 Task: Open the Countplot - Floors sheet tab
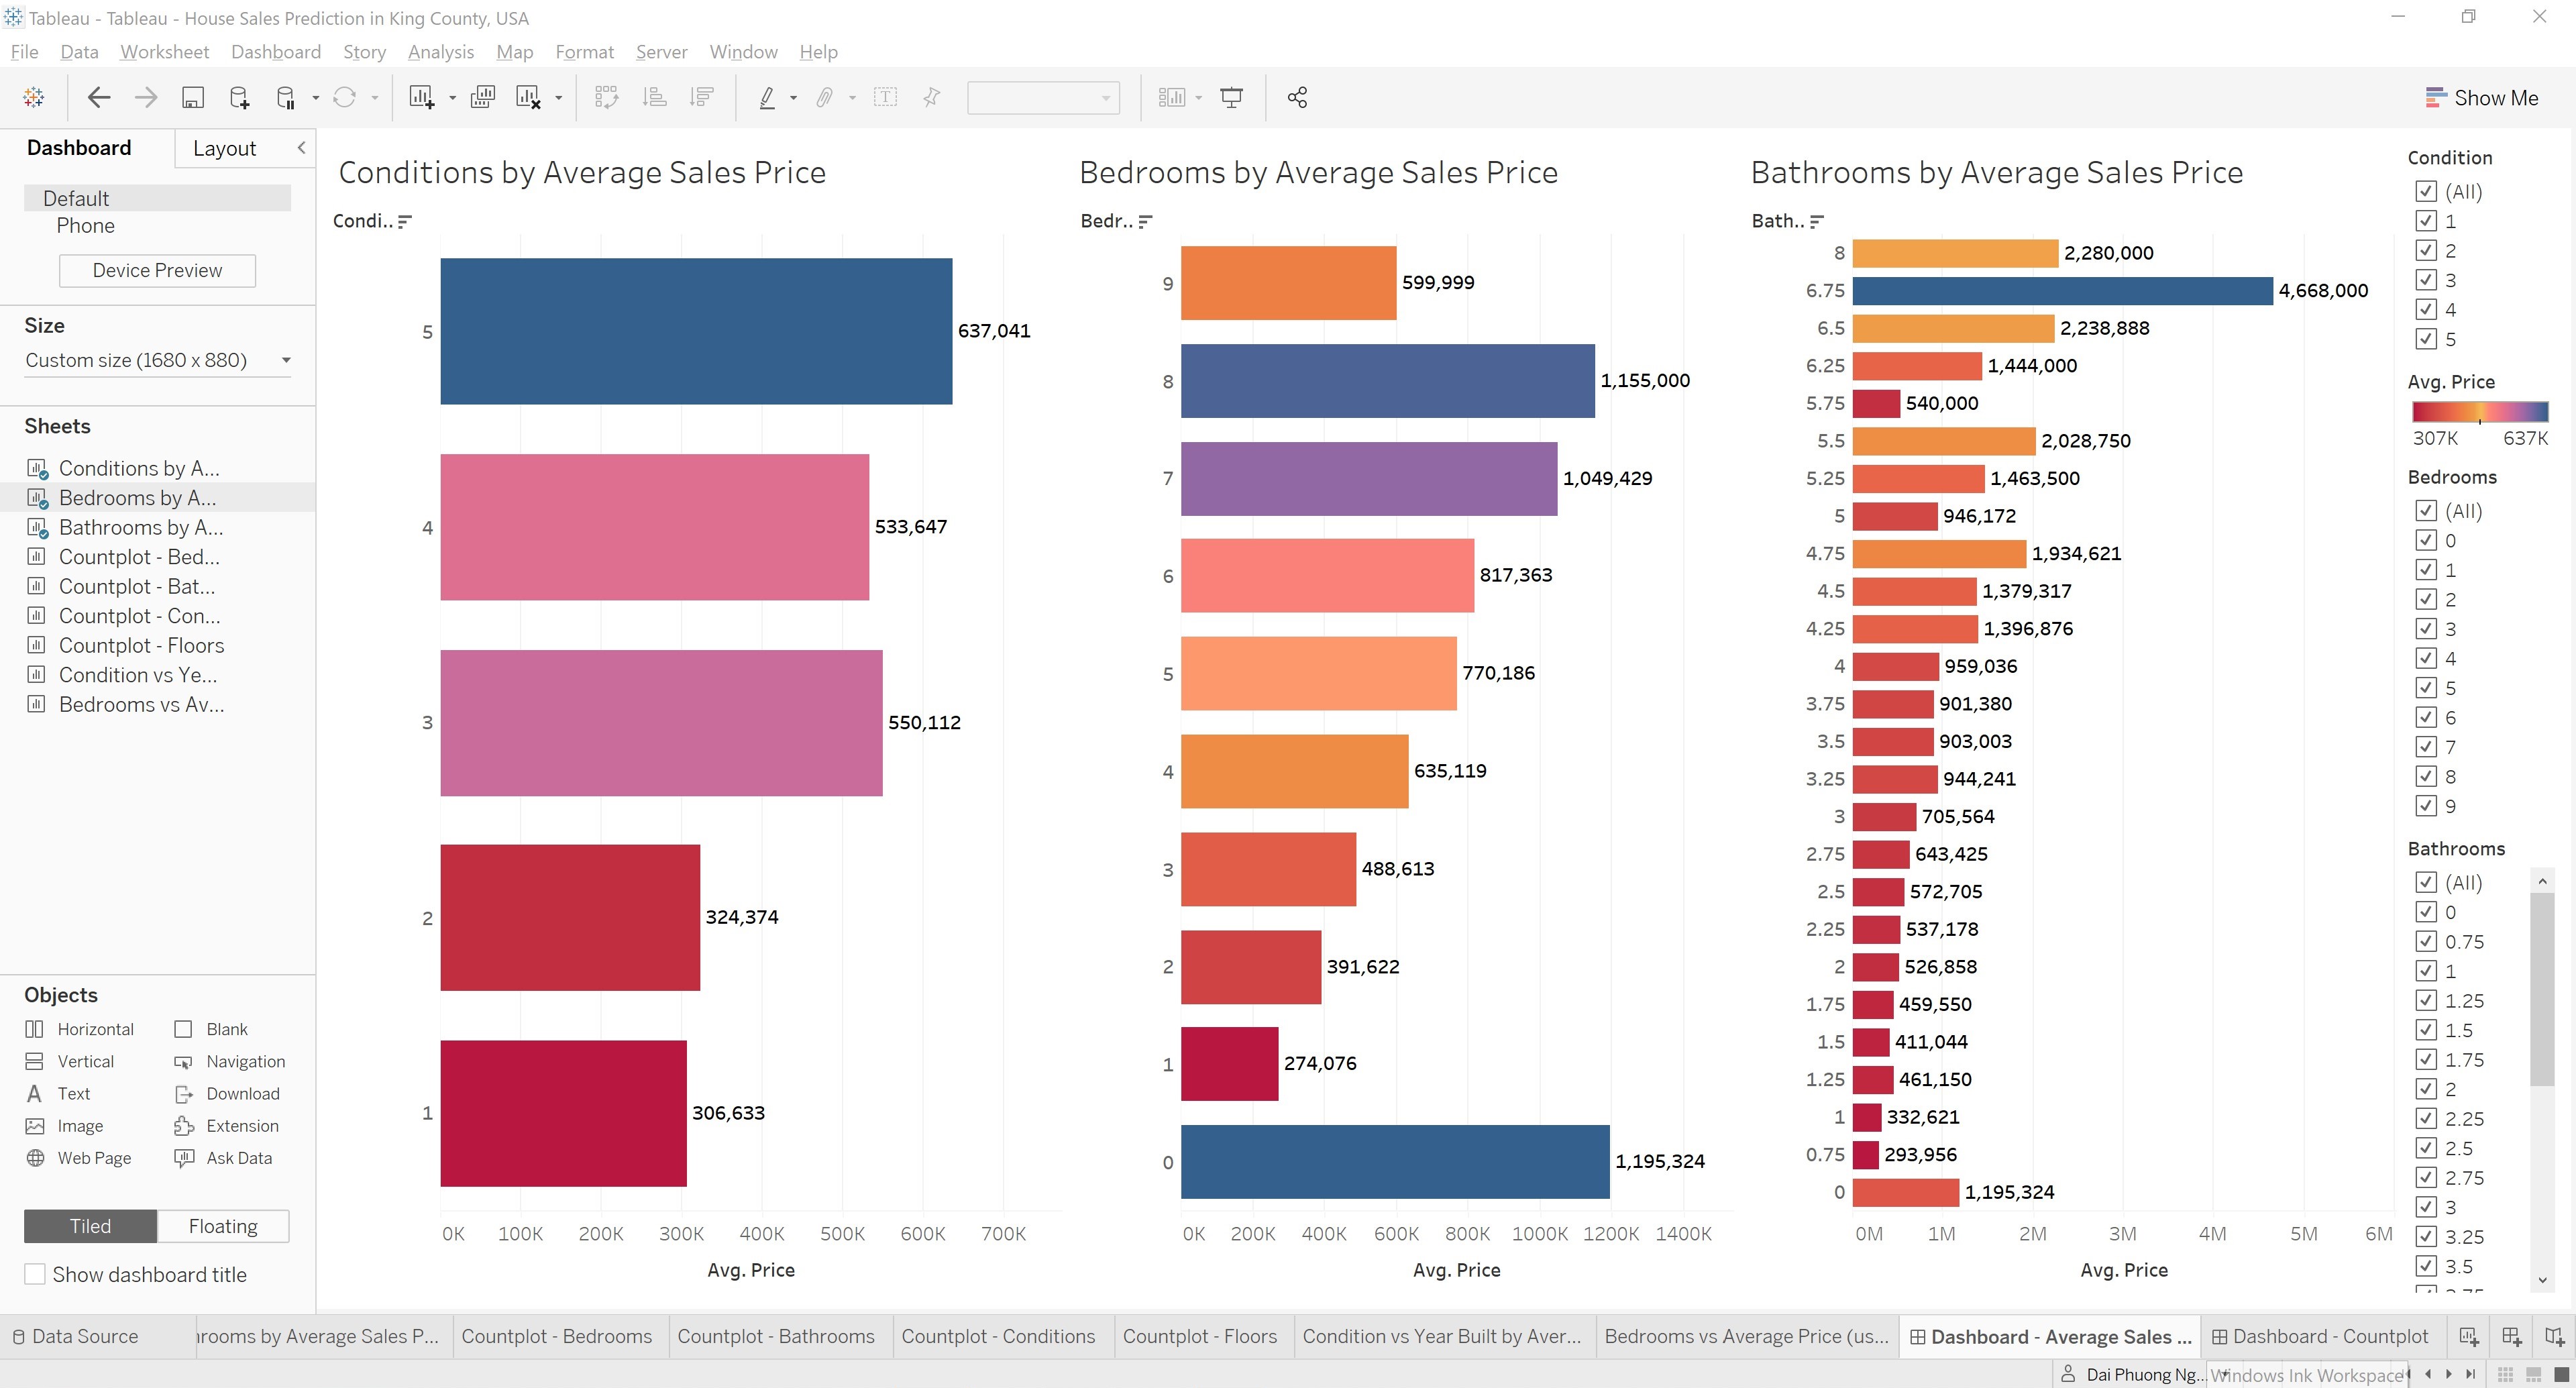click(x=1200, y=1336)
